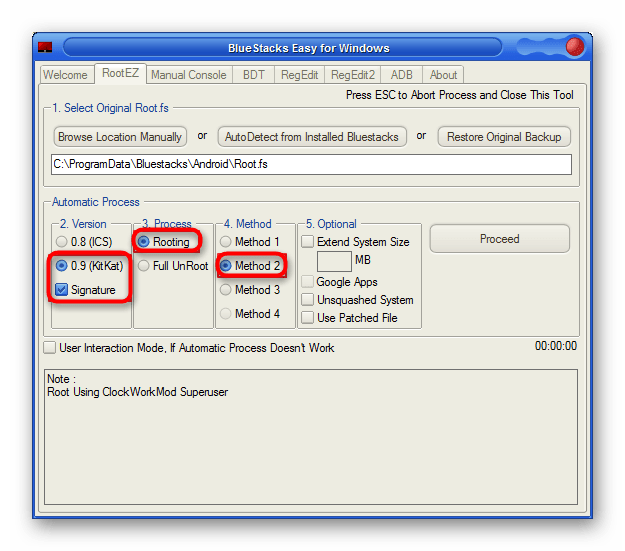Enable Extend System Size checkbox

[356, 242]
